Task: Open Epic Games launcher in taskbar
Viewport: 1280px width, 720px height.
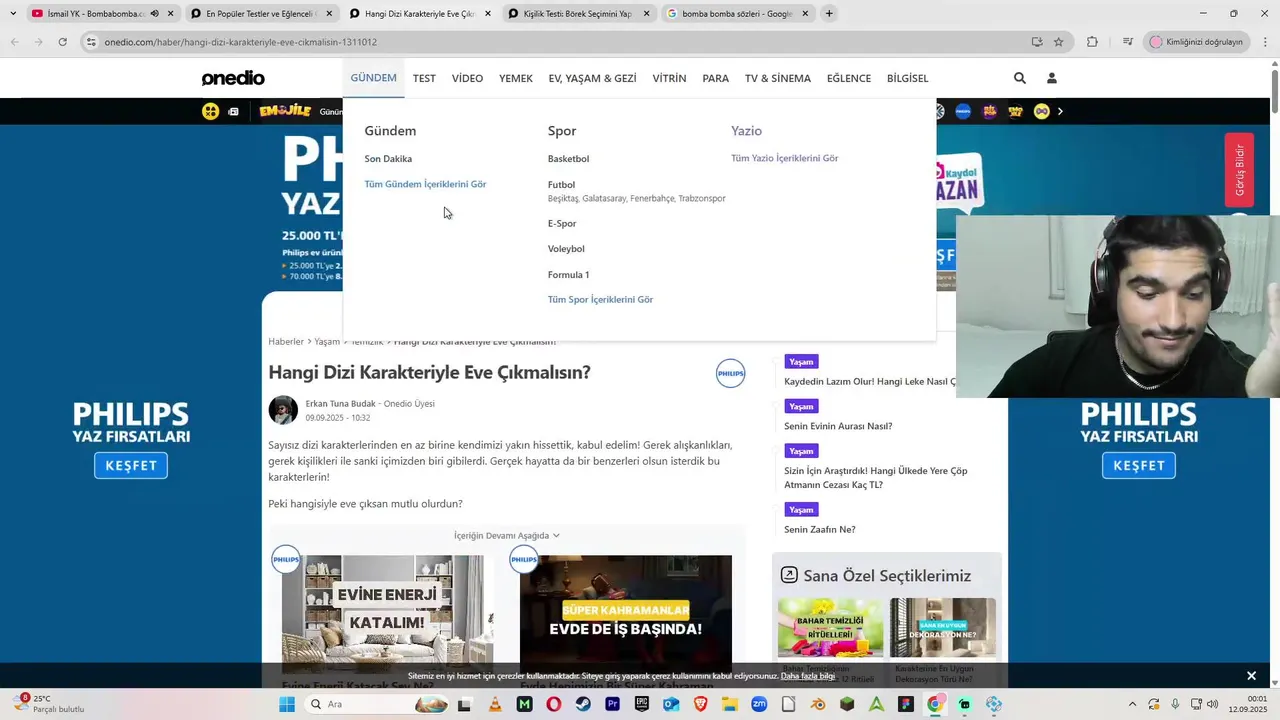Action: tap(642, 704)
